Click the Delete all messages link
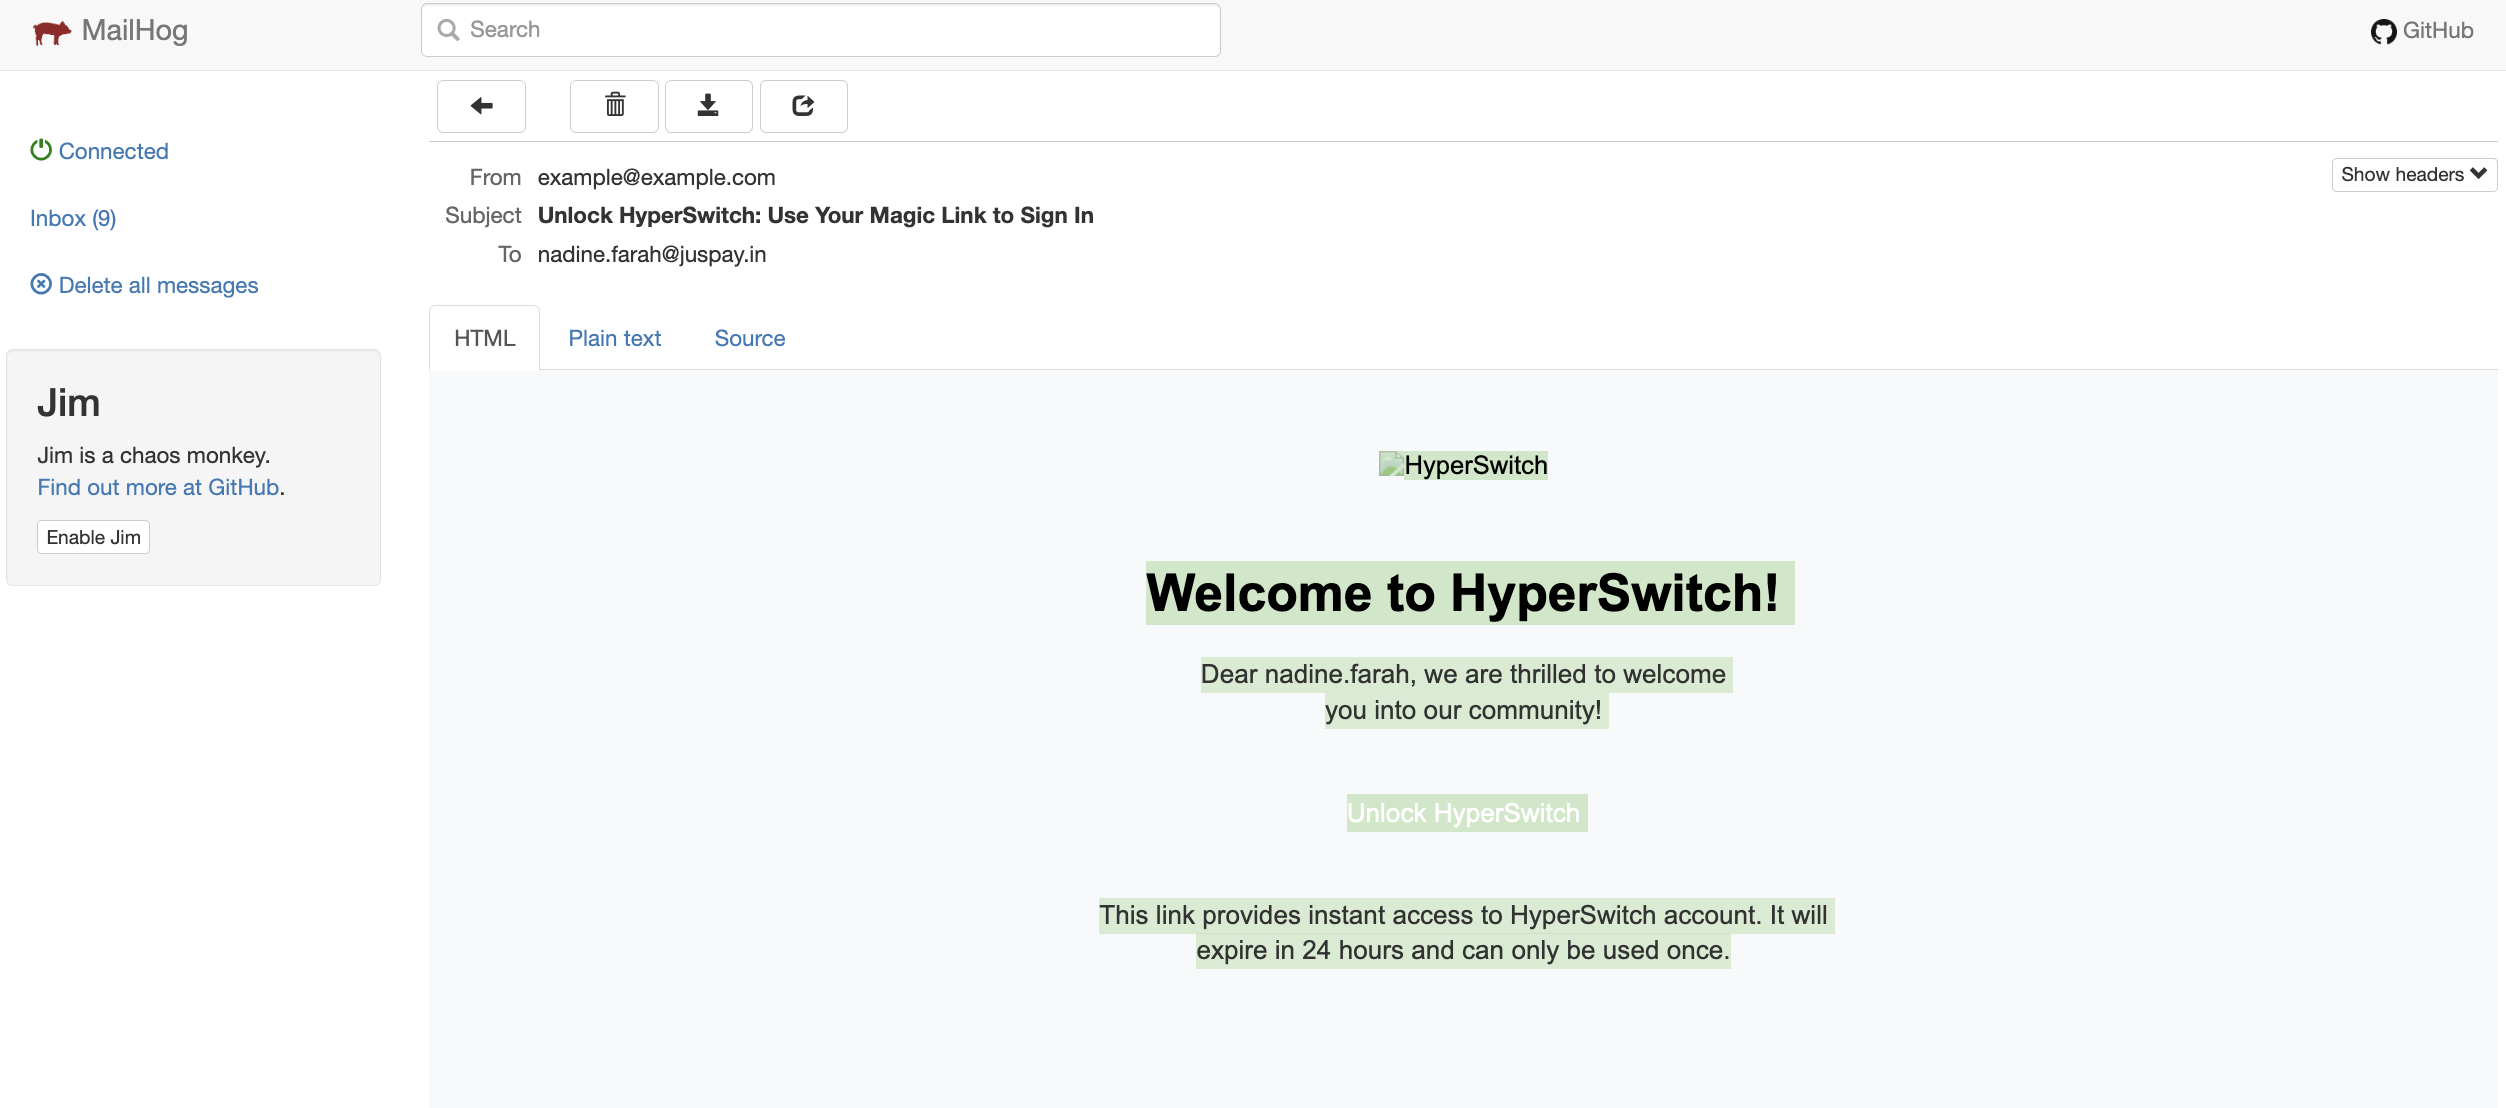Image resolution: width=2506 pixels, height=1108 pixels. point(158,285)
